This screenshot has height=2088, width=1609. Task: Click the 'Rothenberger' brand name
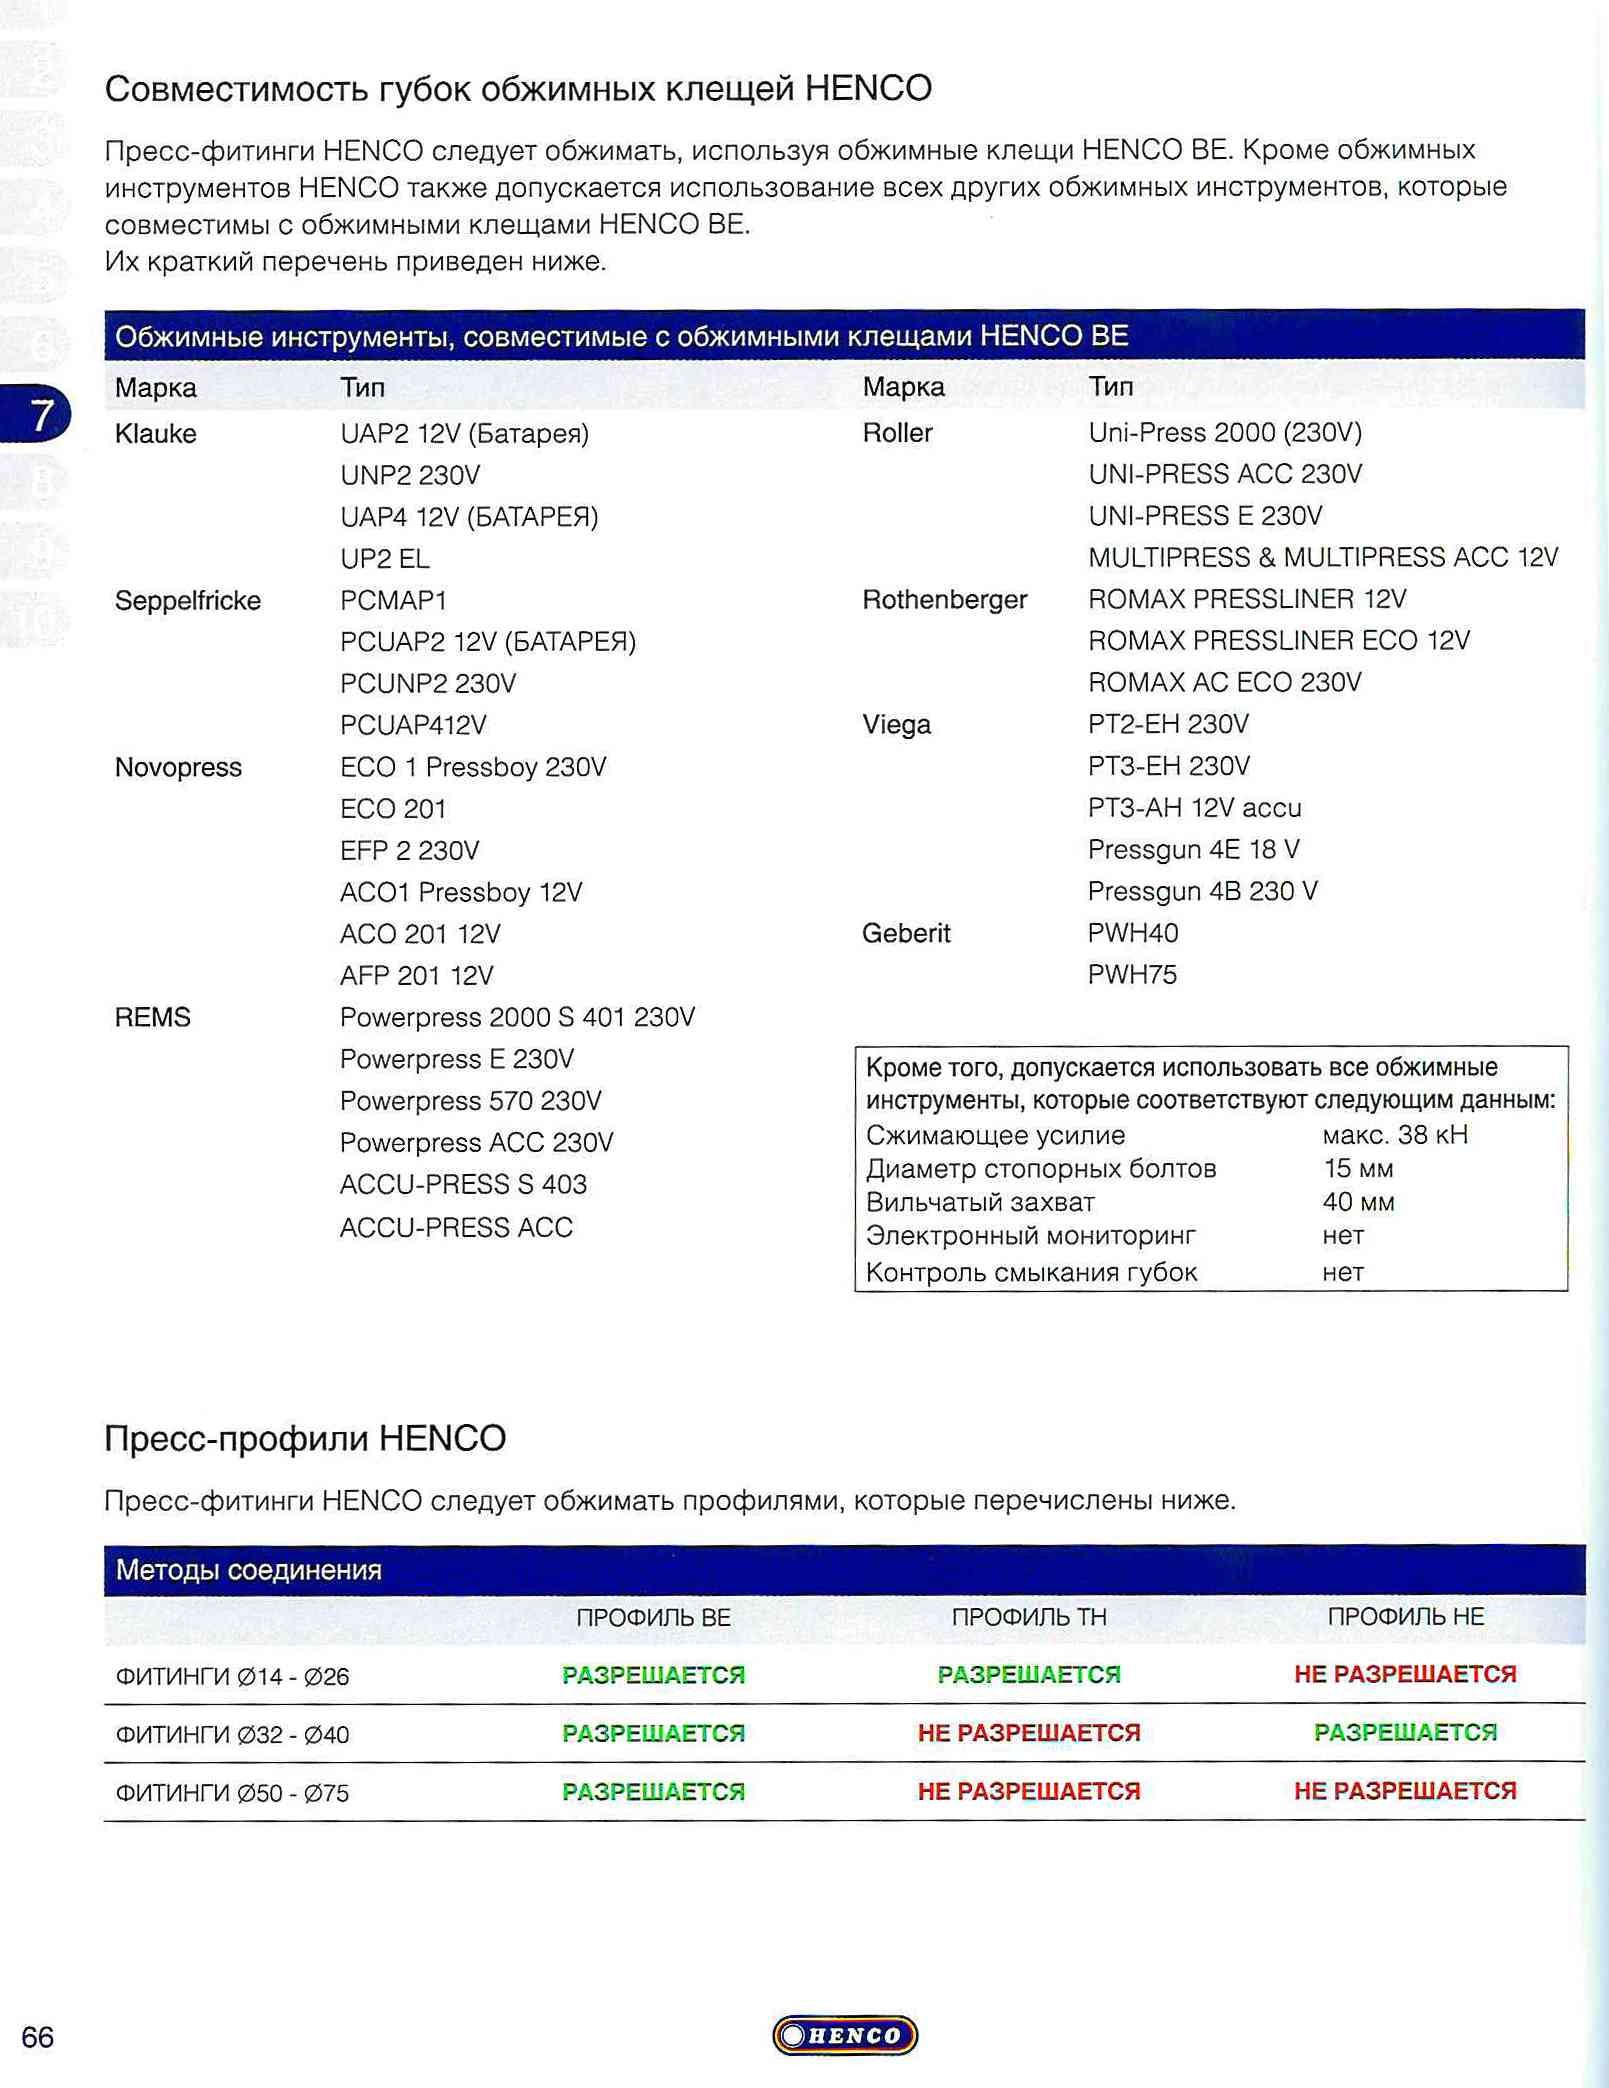tap(944, 600)
